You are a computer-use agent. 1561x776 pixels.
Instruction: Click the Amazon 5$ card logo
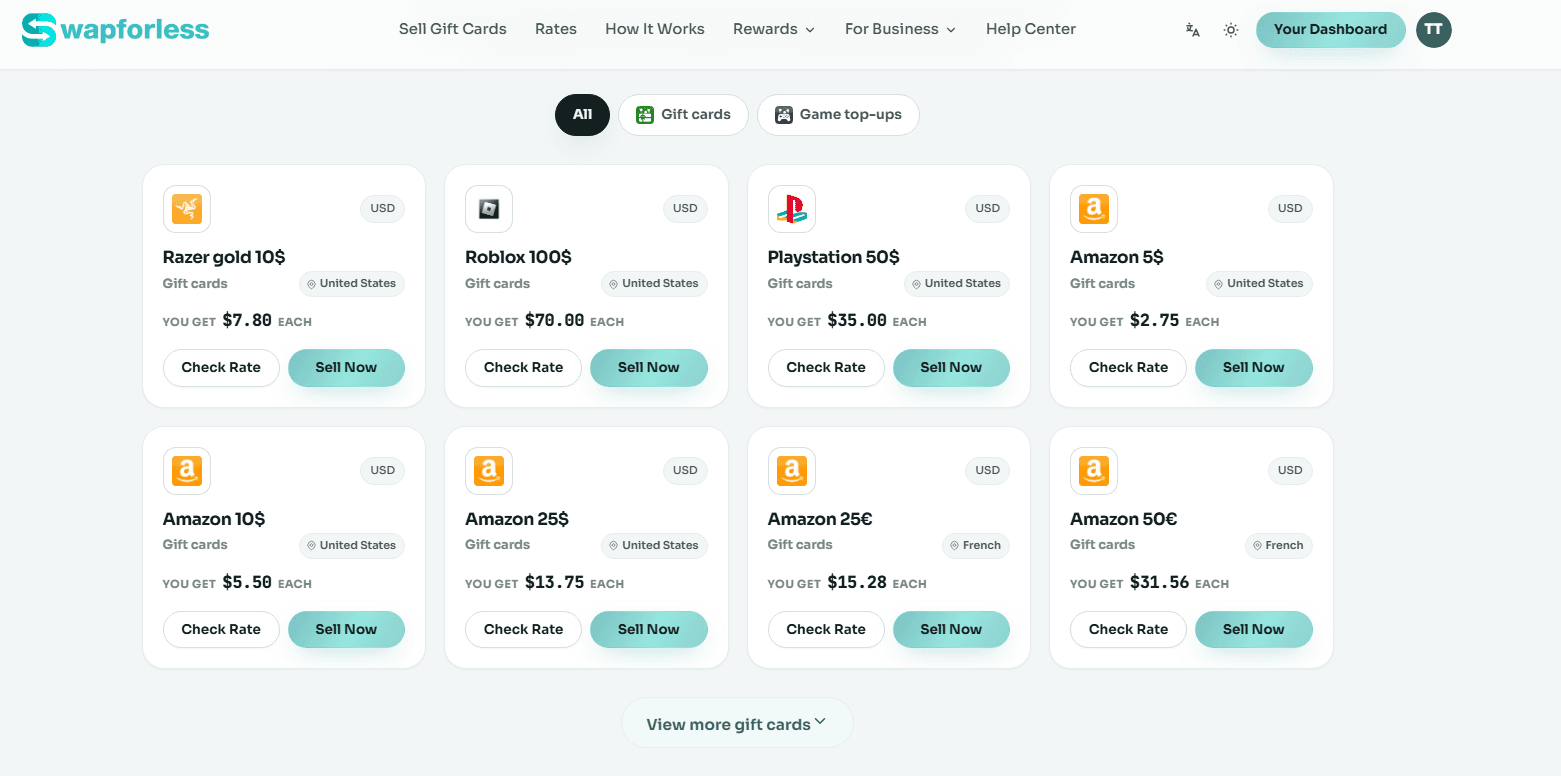1094,209
